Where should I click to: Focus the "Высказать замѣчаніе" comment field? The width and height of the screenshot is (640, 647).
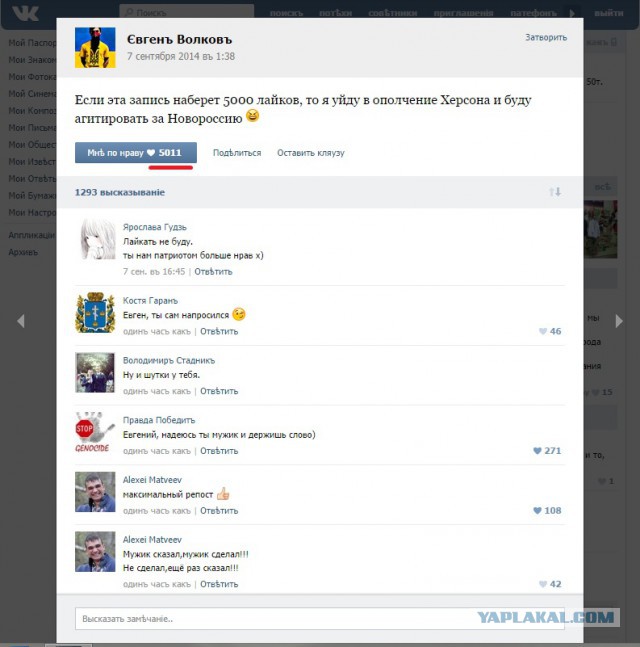[320, 619]
